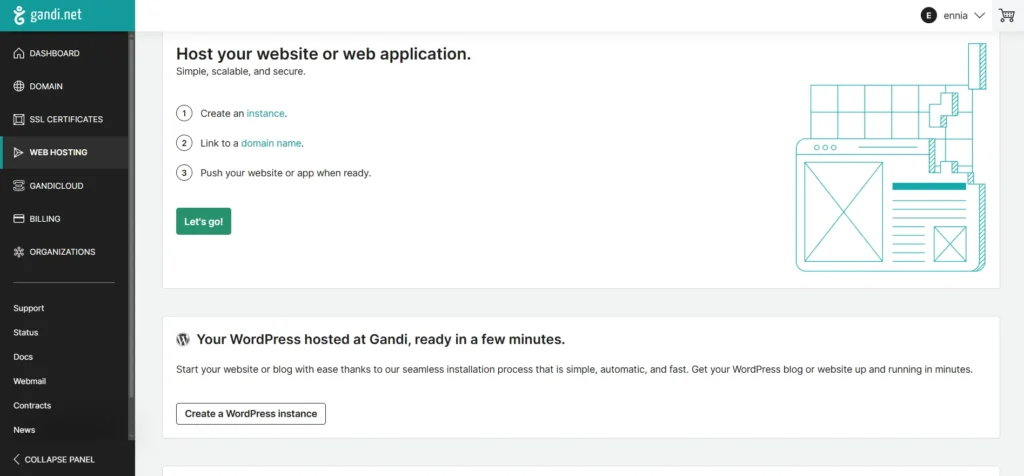
Task: Click the Dashboard house icon
Action: pyautogui.click(x=19, y=54)
